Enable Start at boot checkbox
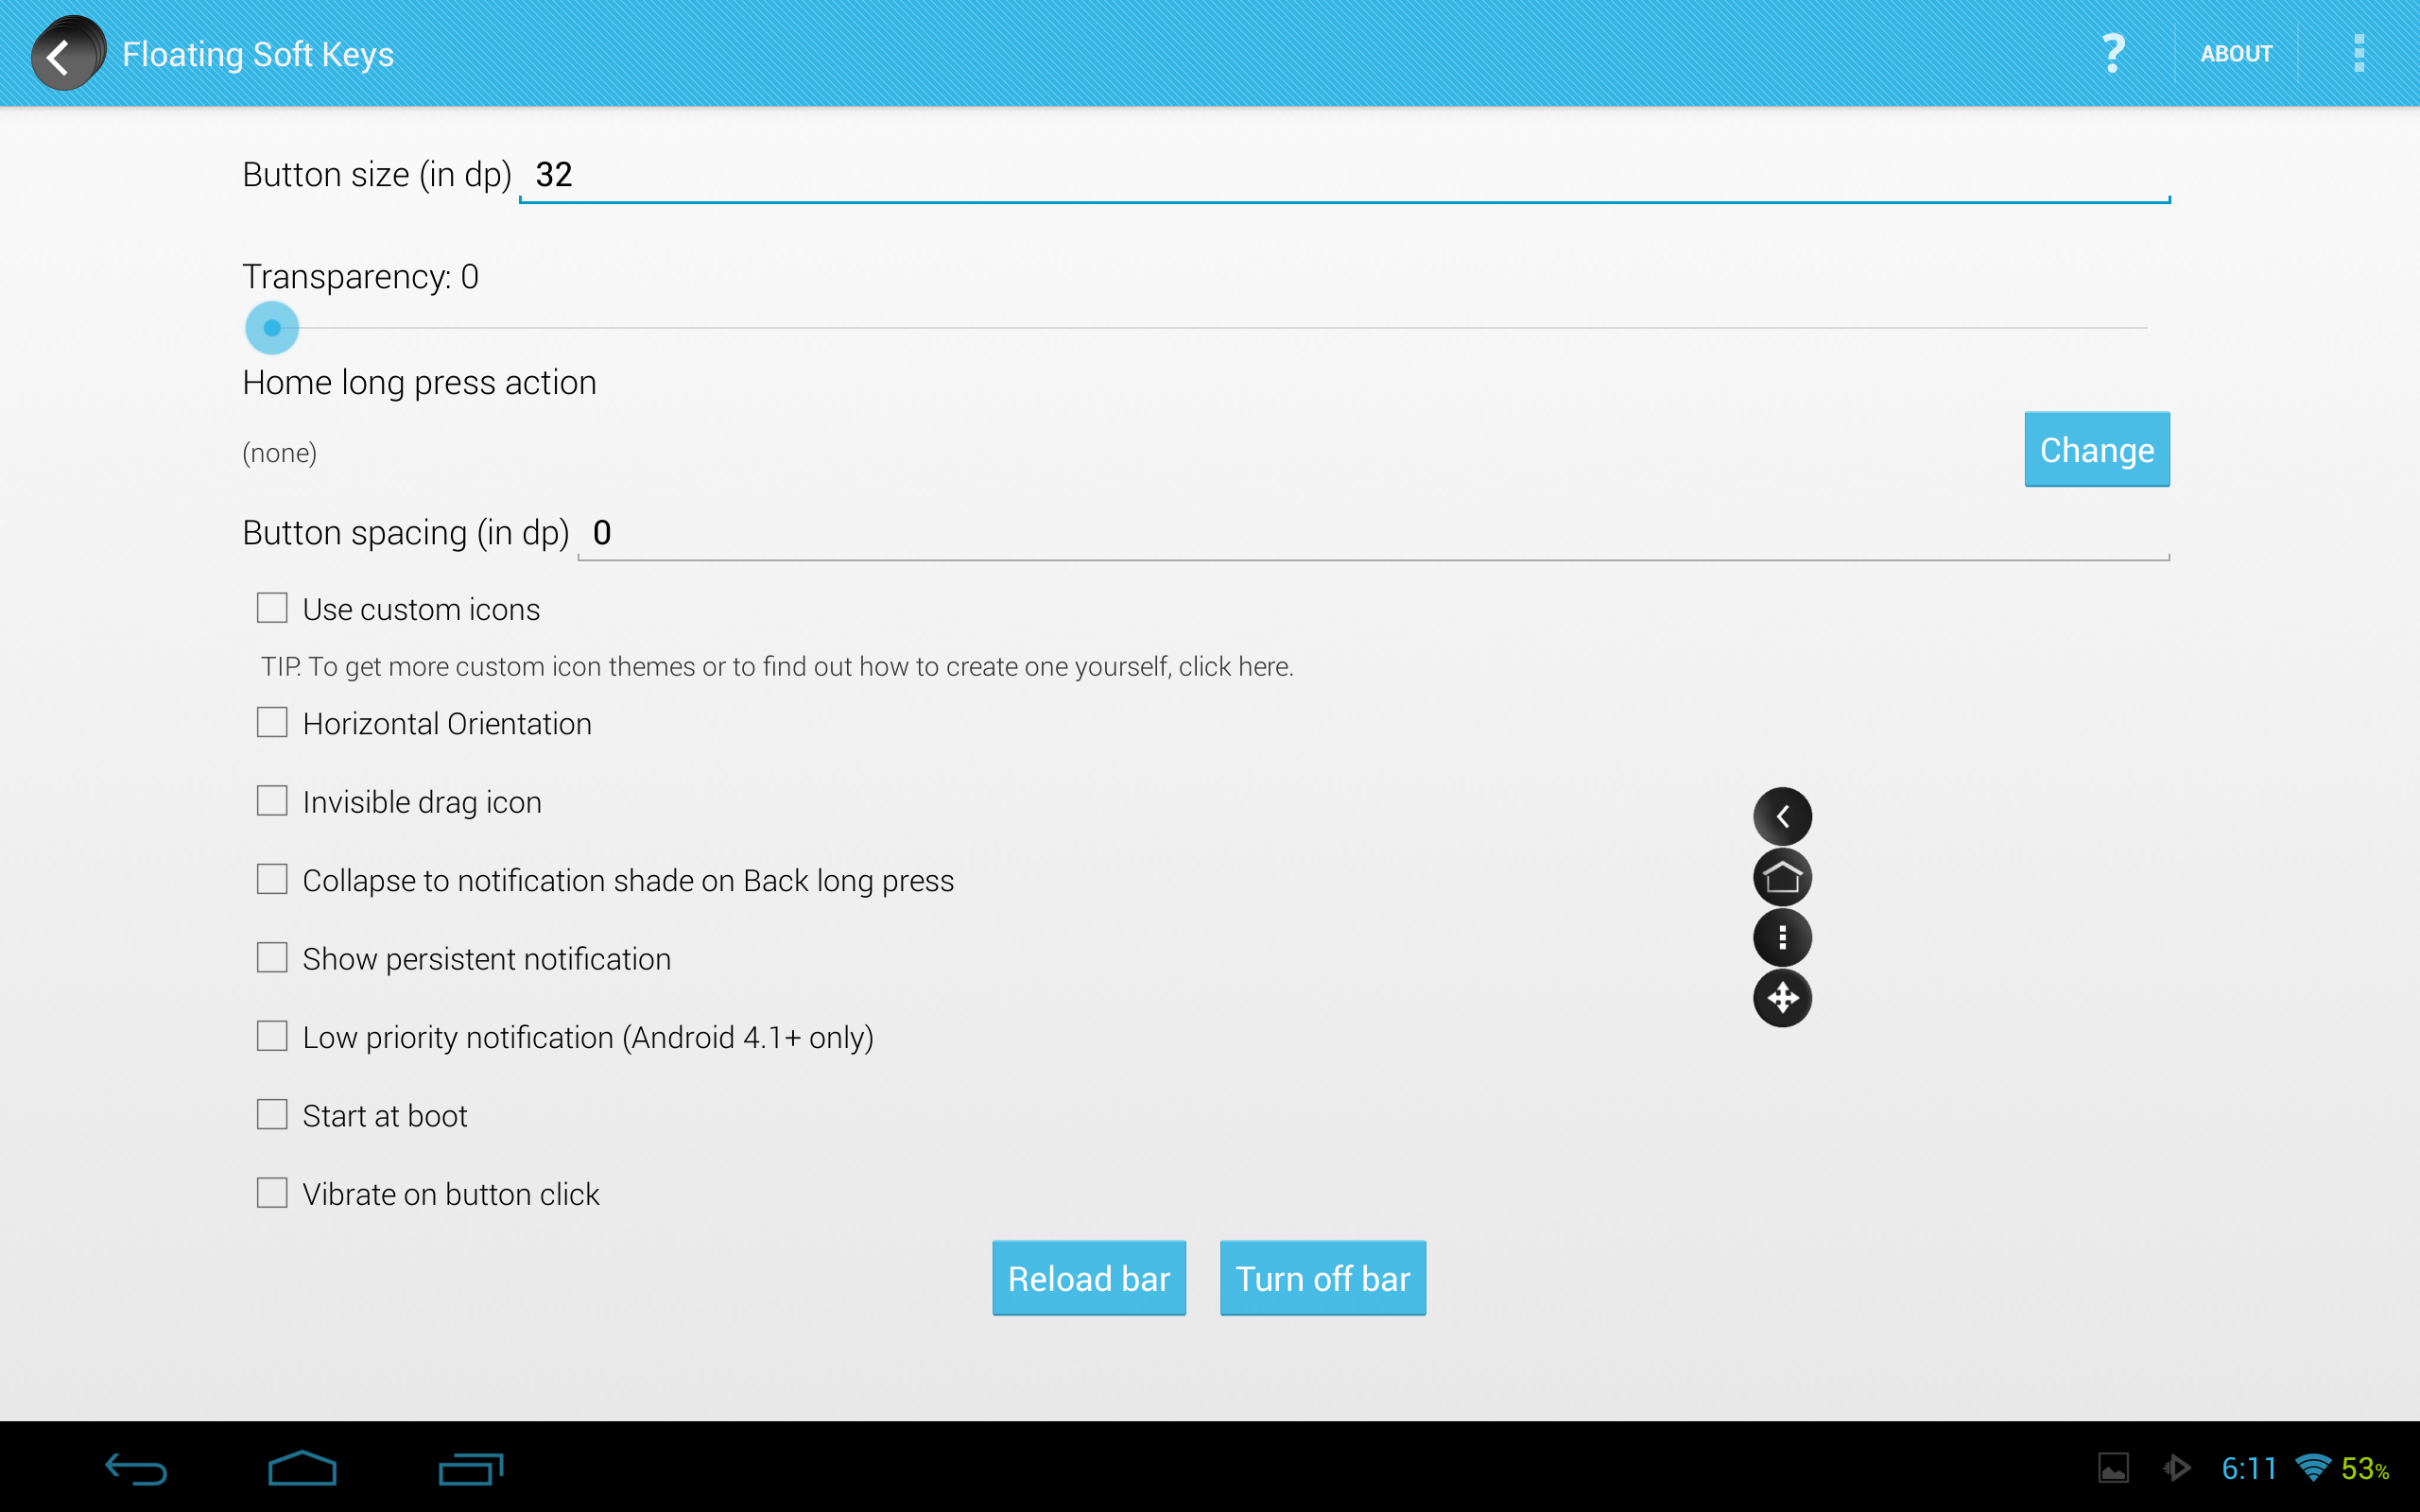2420x1512 pixels. click(272, 1114)
